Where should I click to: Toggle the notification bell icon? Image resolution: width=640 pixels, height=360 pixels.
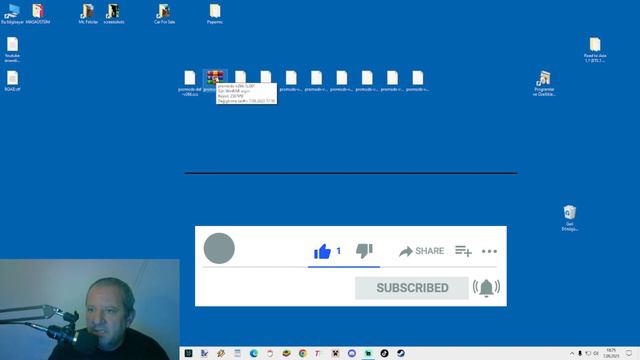click(486, 288)
